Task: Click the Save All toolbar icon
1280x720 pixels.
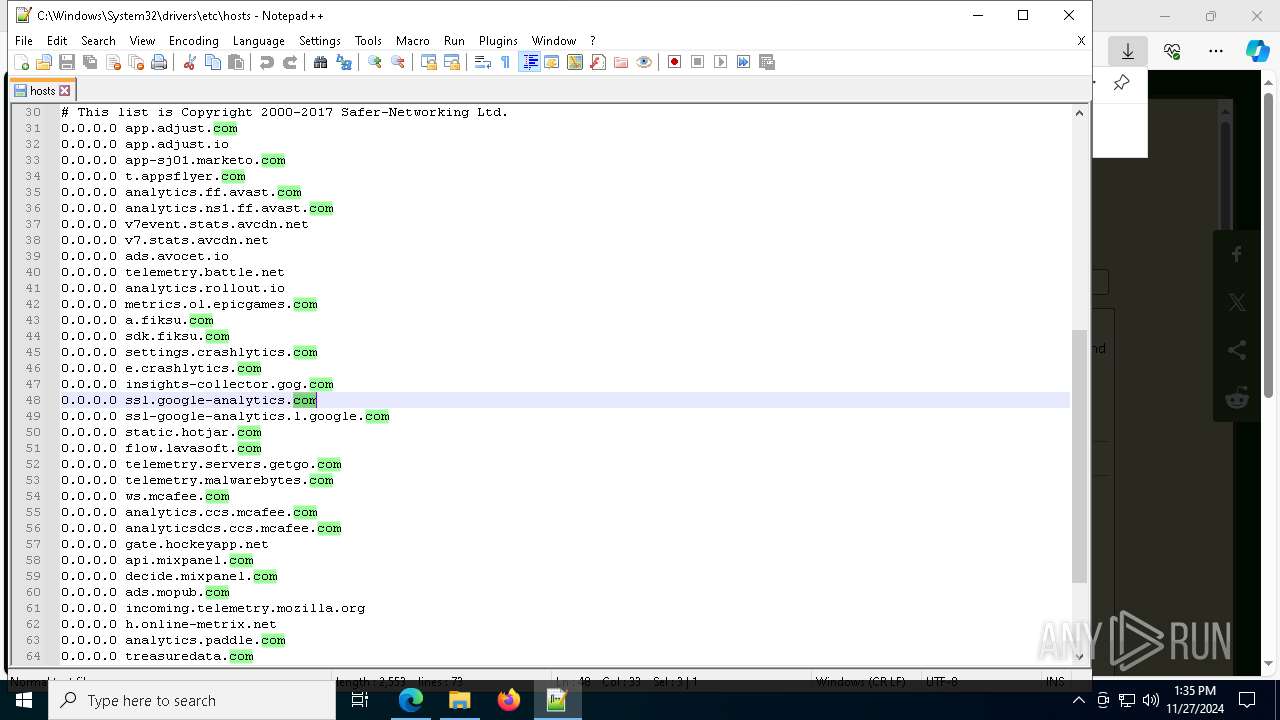Action: [x=90, y=62]
